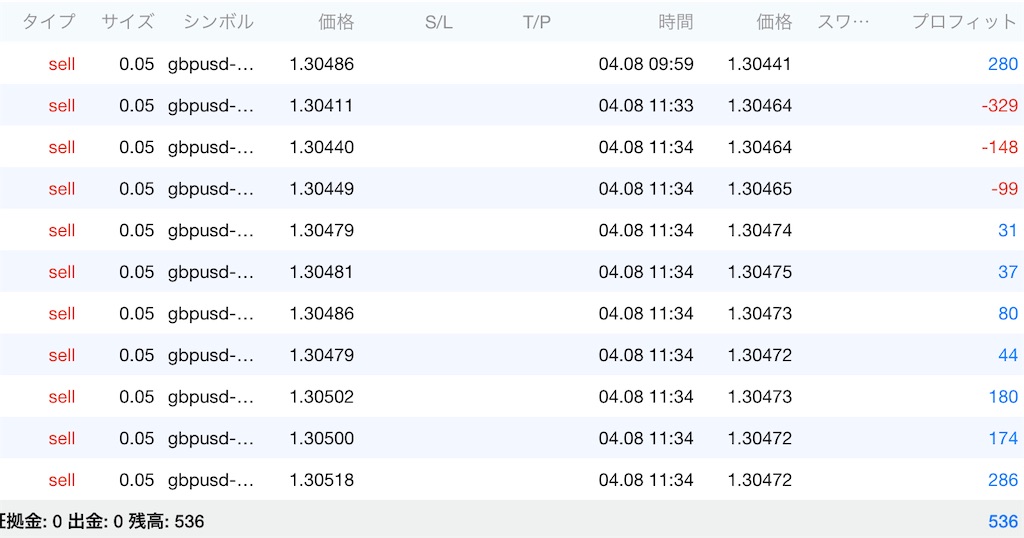Click the 1.30479 open price in the 44 row
Viewport: 1024px width, 538px height.
321,355
